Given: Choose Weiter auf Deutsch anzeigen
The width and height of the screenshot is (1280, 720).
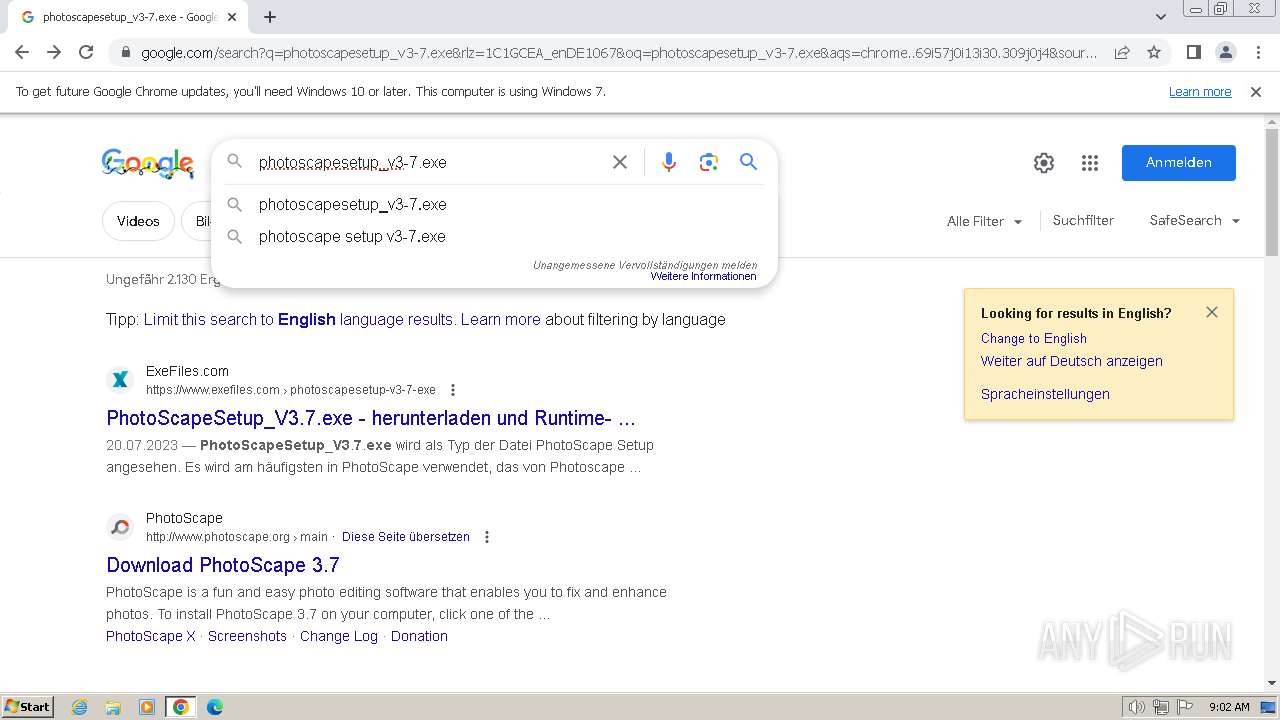Looking at the screenshot, I should tap(1072, 361).
